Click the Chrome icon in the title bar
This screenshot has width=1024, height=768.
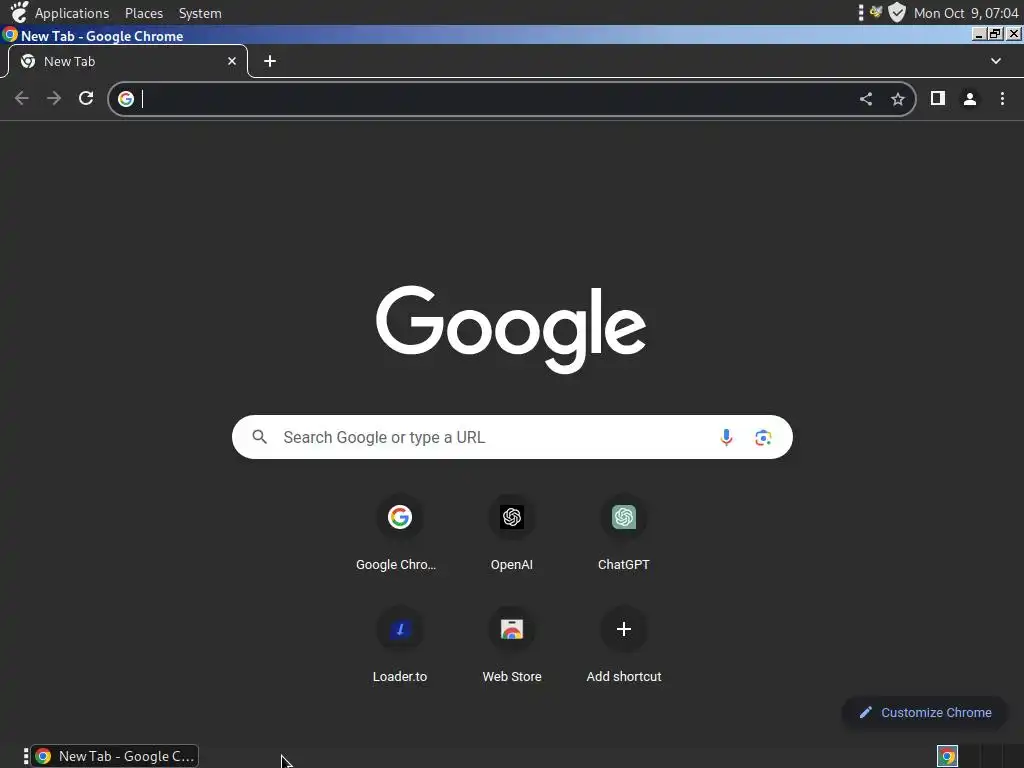coord(10,35)
